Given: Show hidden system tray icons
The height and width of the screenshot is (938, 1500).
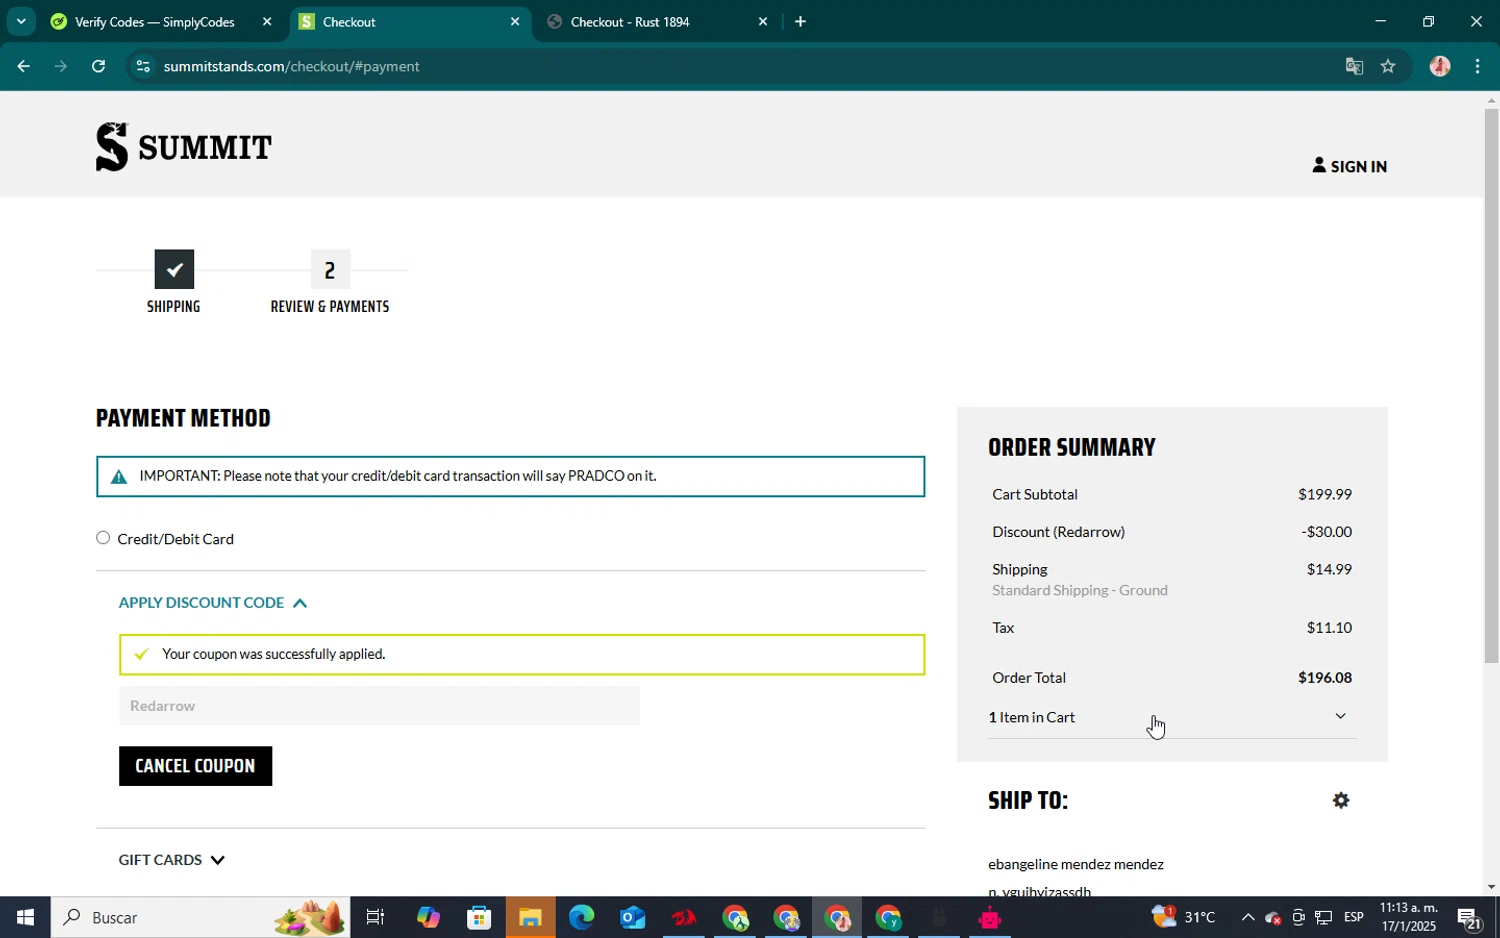Looking at the screenshot, I should (1248, 917).
